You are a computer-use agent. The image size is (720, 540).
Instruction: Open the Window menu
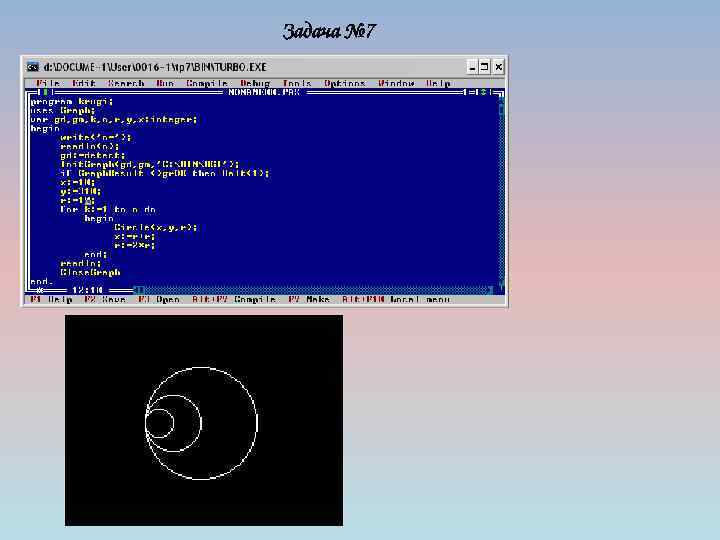[396, 83]
